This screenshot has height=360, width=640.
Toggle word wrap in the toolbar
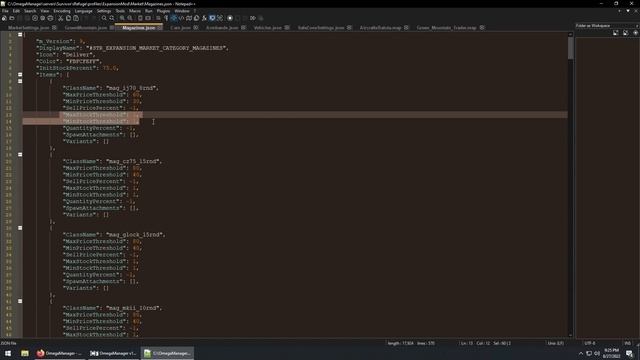click(x=158, y=18)
